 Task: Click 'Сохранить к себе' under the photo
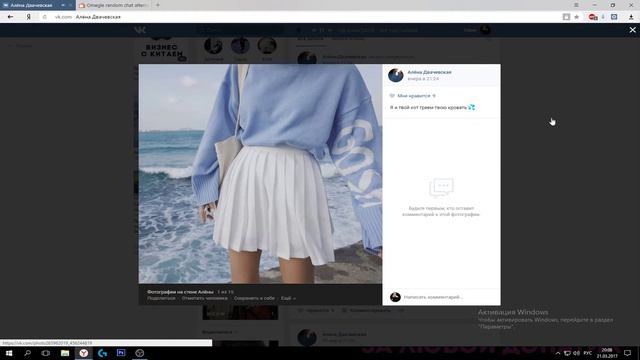point(254,298)
